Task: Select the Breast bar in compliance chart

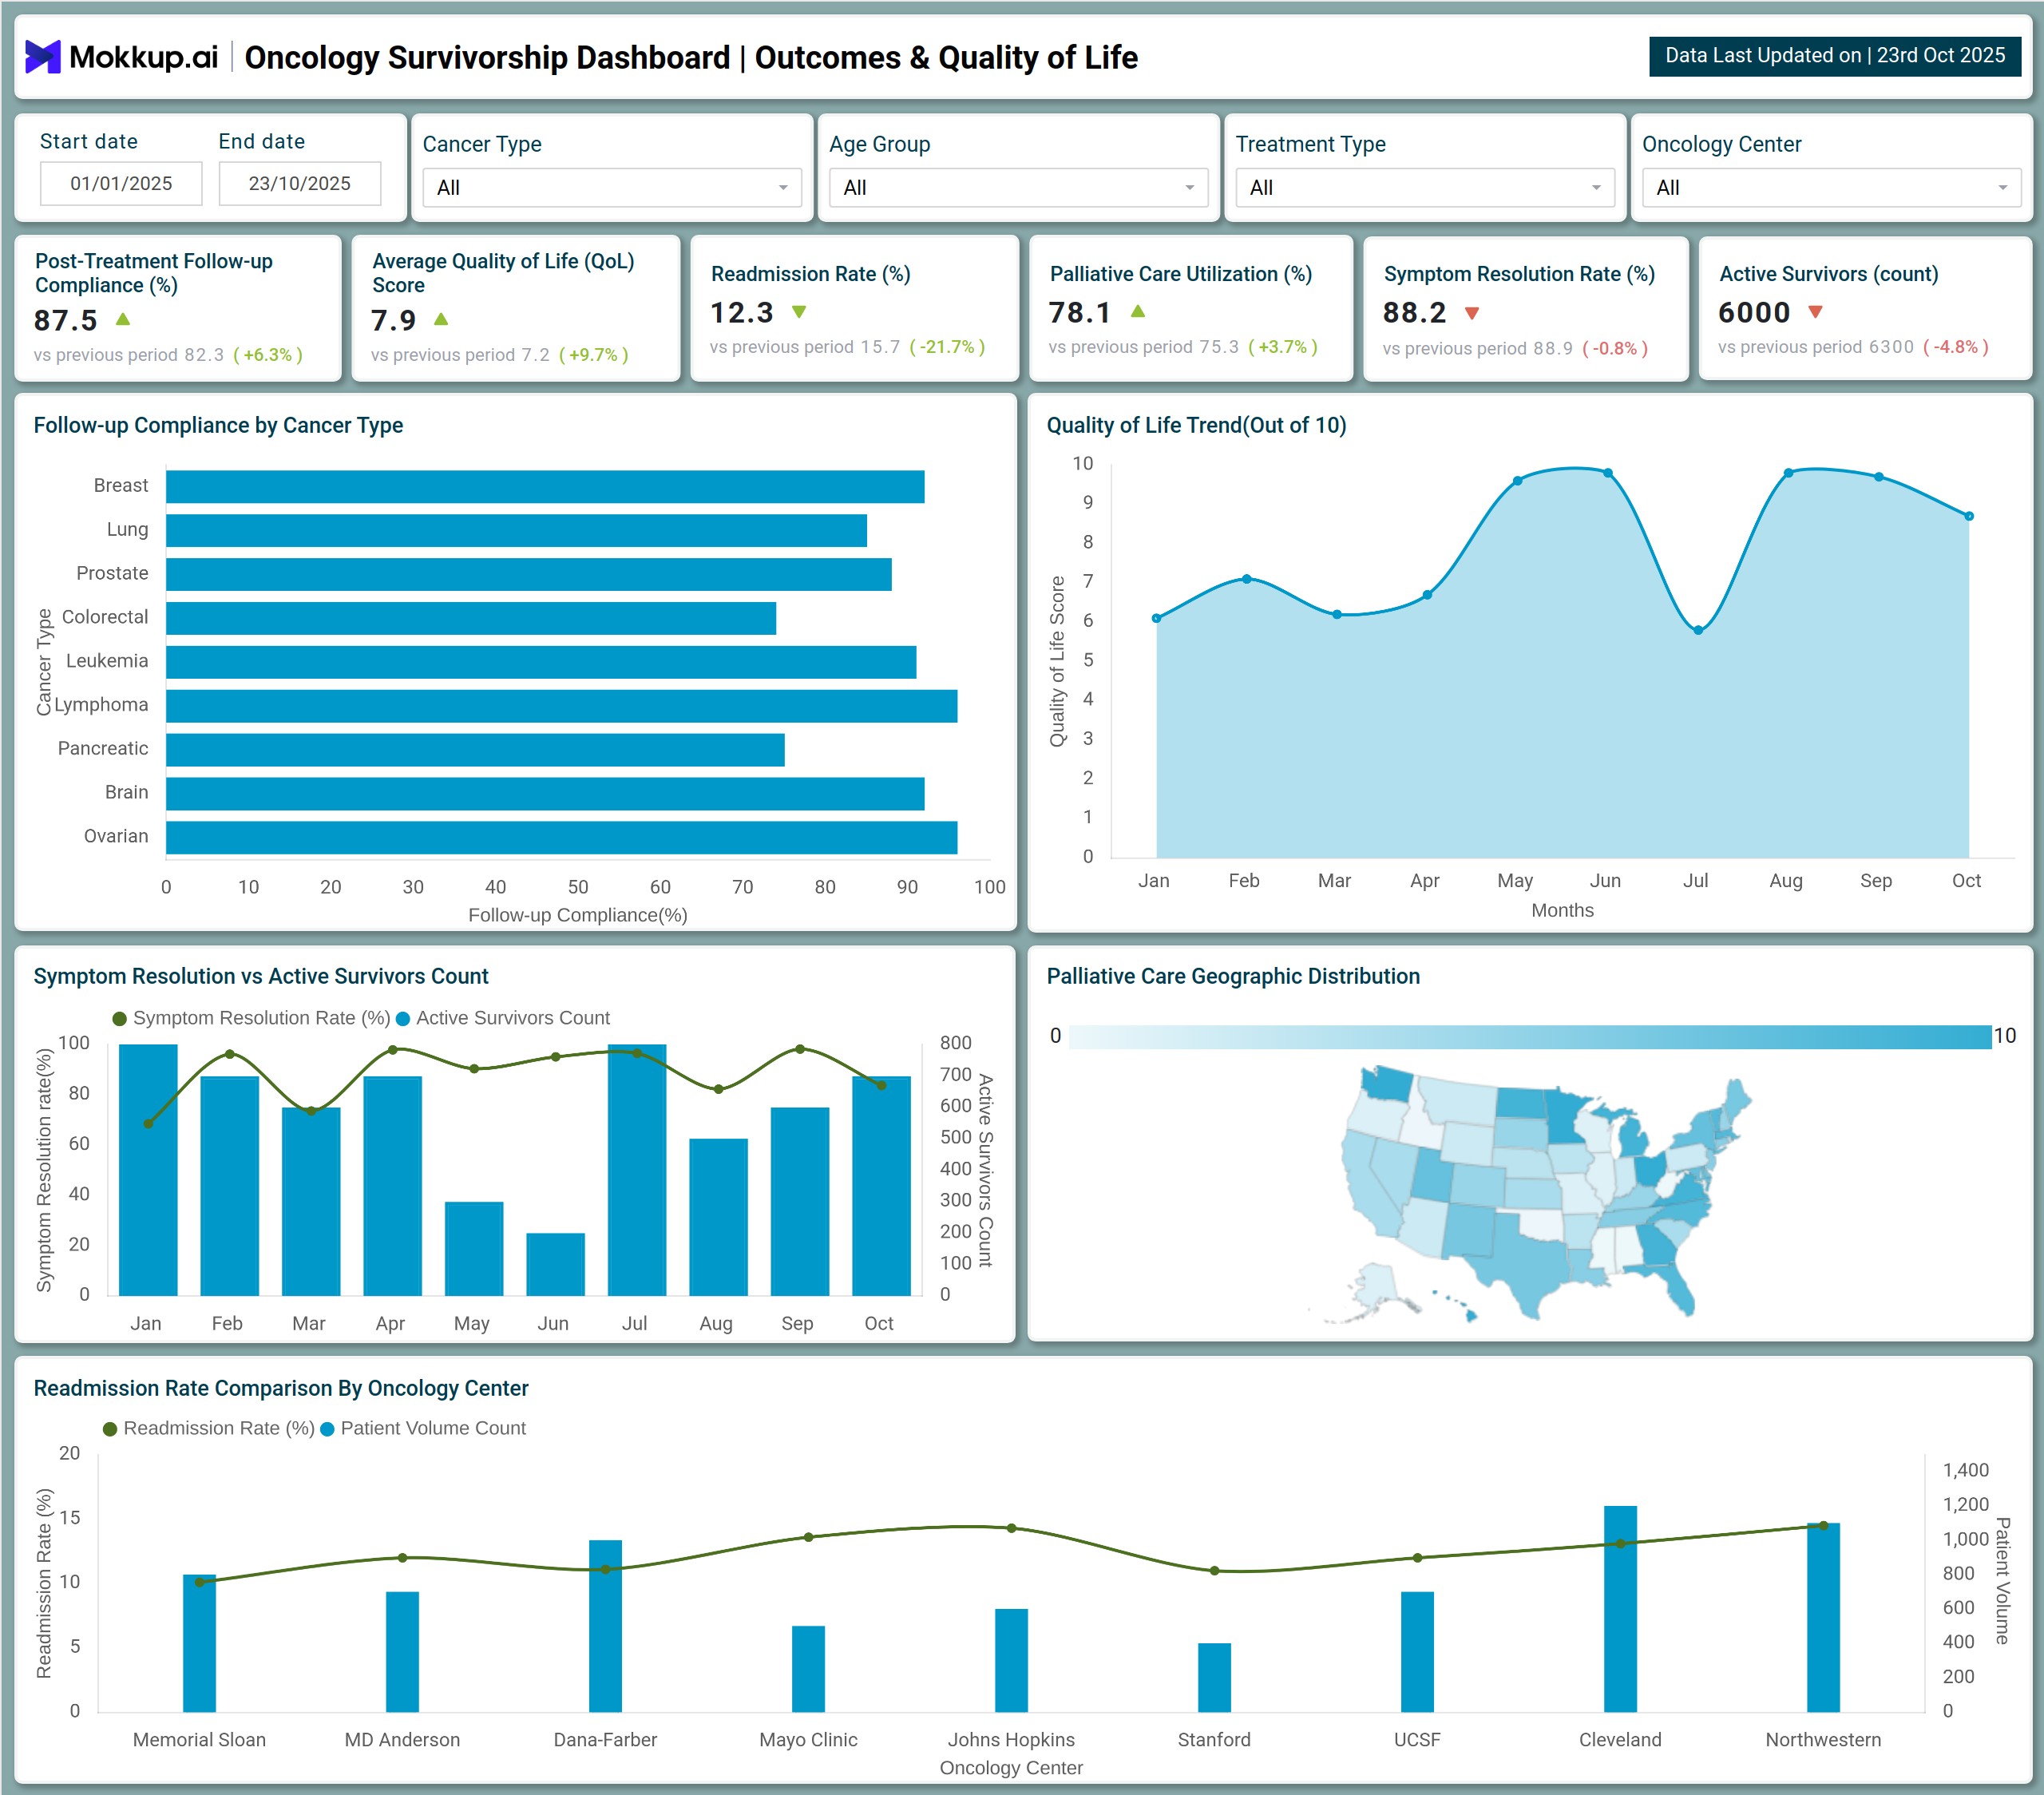Action: [545, 487]
